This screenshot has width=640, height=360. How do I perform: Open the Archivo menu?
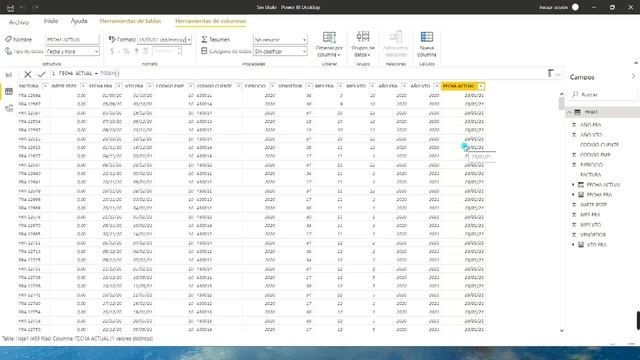pyautogui.click(x=19, y=22)
